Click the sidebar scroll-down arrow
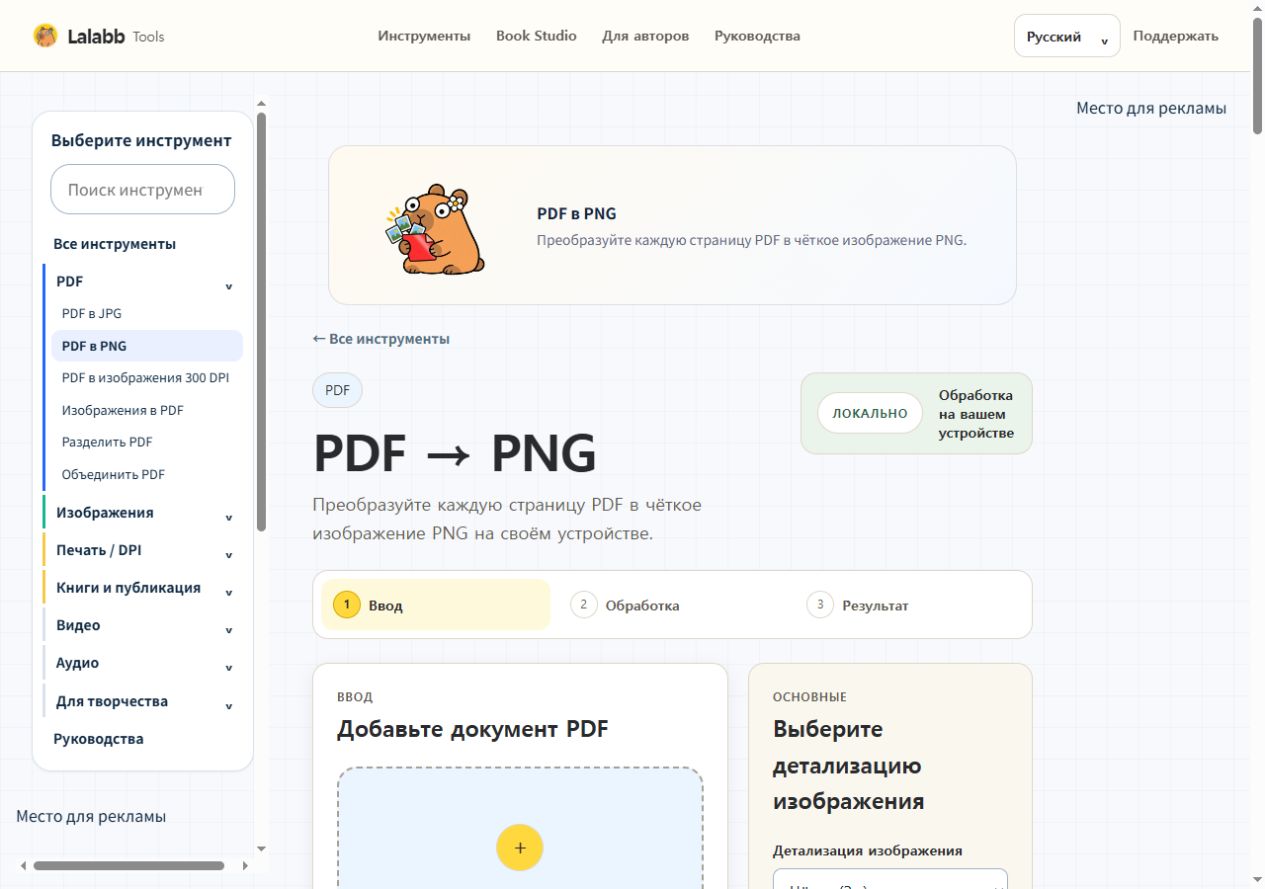 261,850
